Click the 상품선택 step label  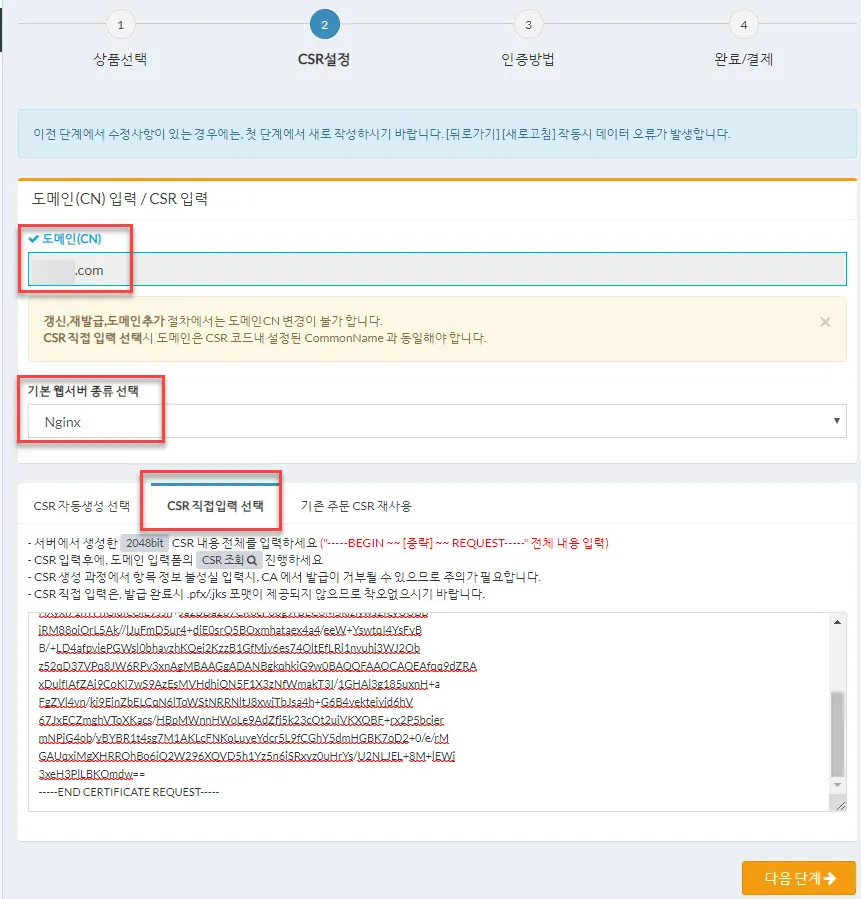point(120,59)
